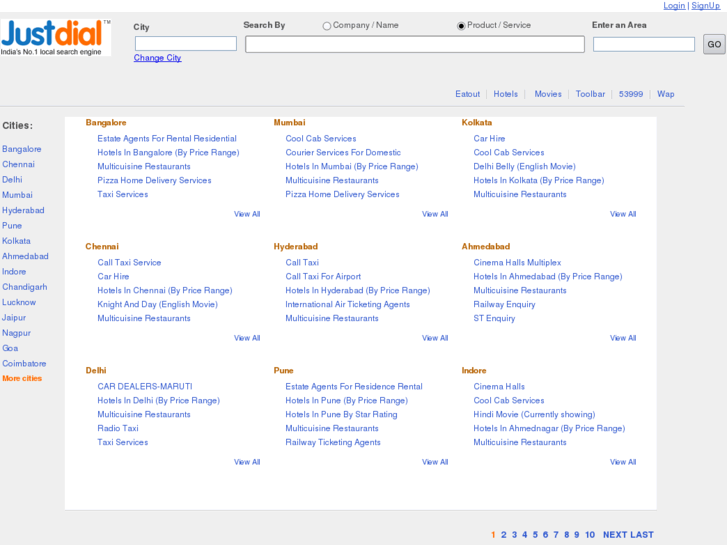
Task: Open Delhi Belly (English Movie) link
Action: point(524,167)
